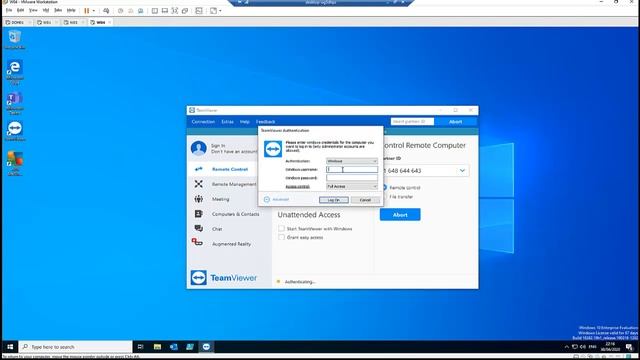Select the TeamViewer desktop shortcut icon

(15, 131)
